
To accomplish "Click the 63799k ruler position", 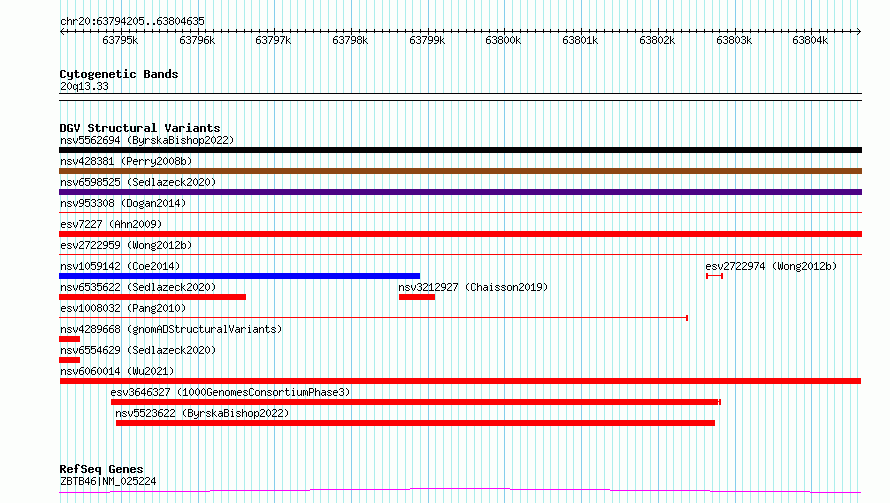I will [x=427, y=40].
